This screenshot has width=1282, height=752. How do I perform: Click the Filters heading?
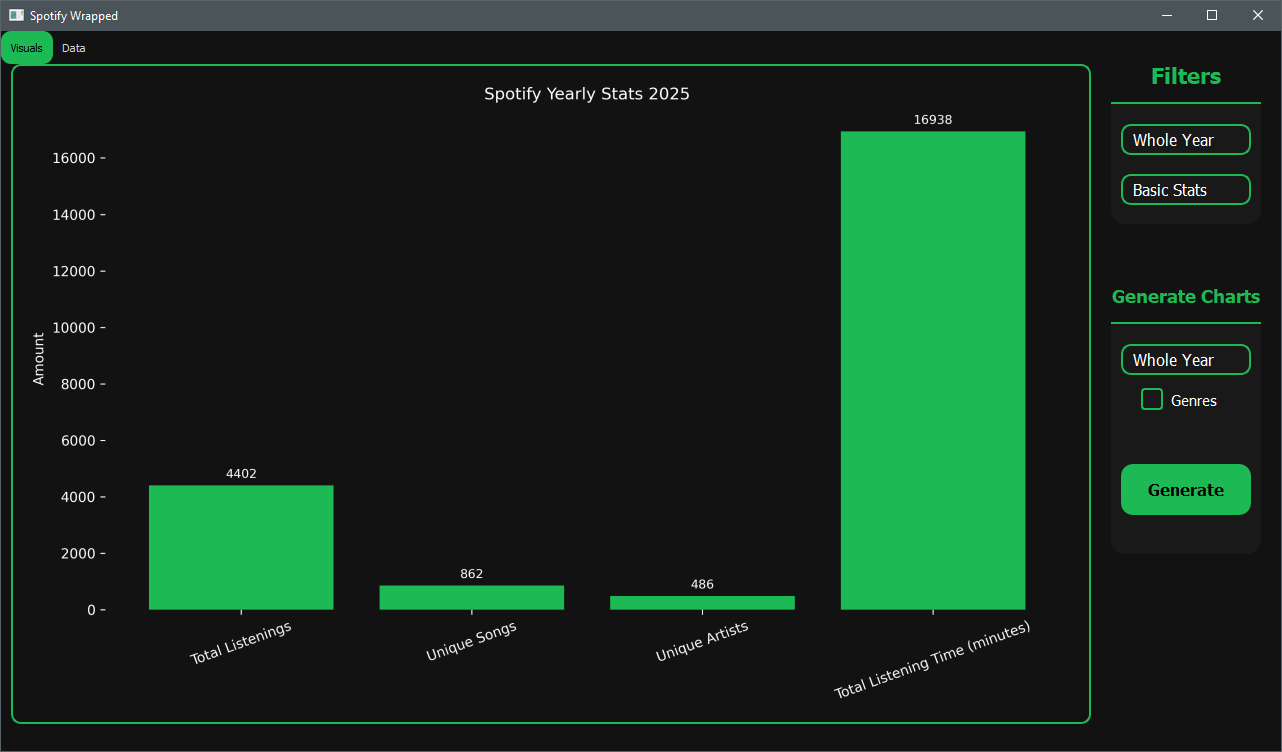(1186, 77)
